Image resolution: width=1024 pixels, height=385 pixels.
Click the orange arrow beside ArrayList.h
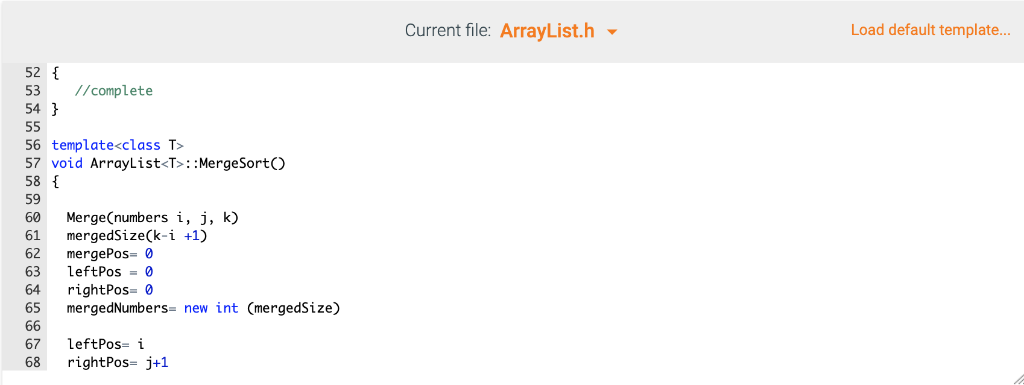[x=612, y=31]
